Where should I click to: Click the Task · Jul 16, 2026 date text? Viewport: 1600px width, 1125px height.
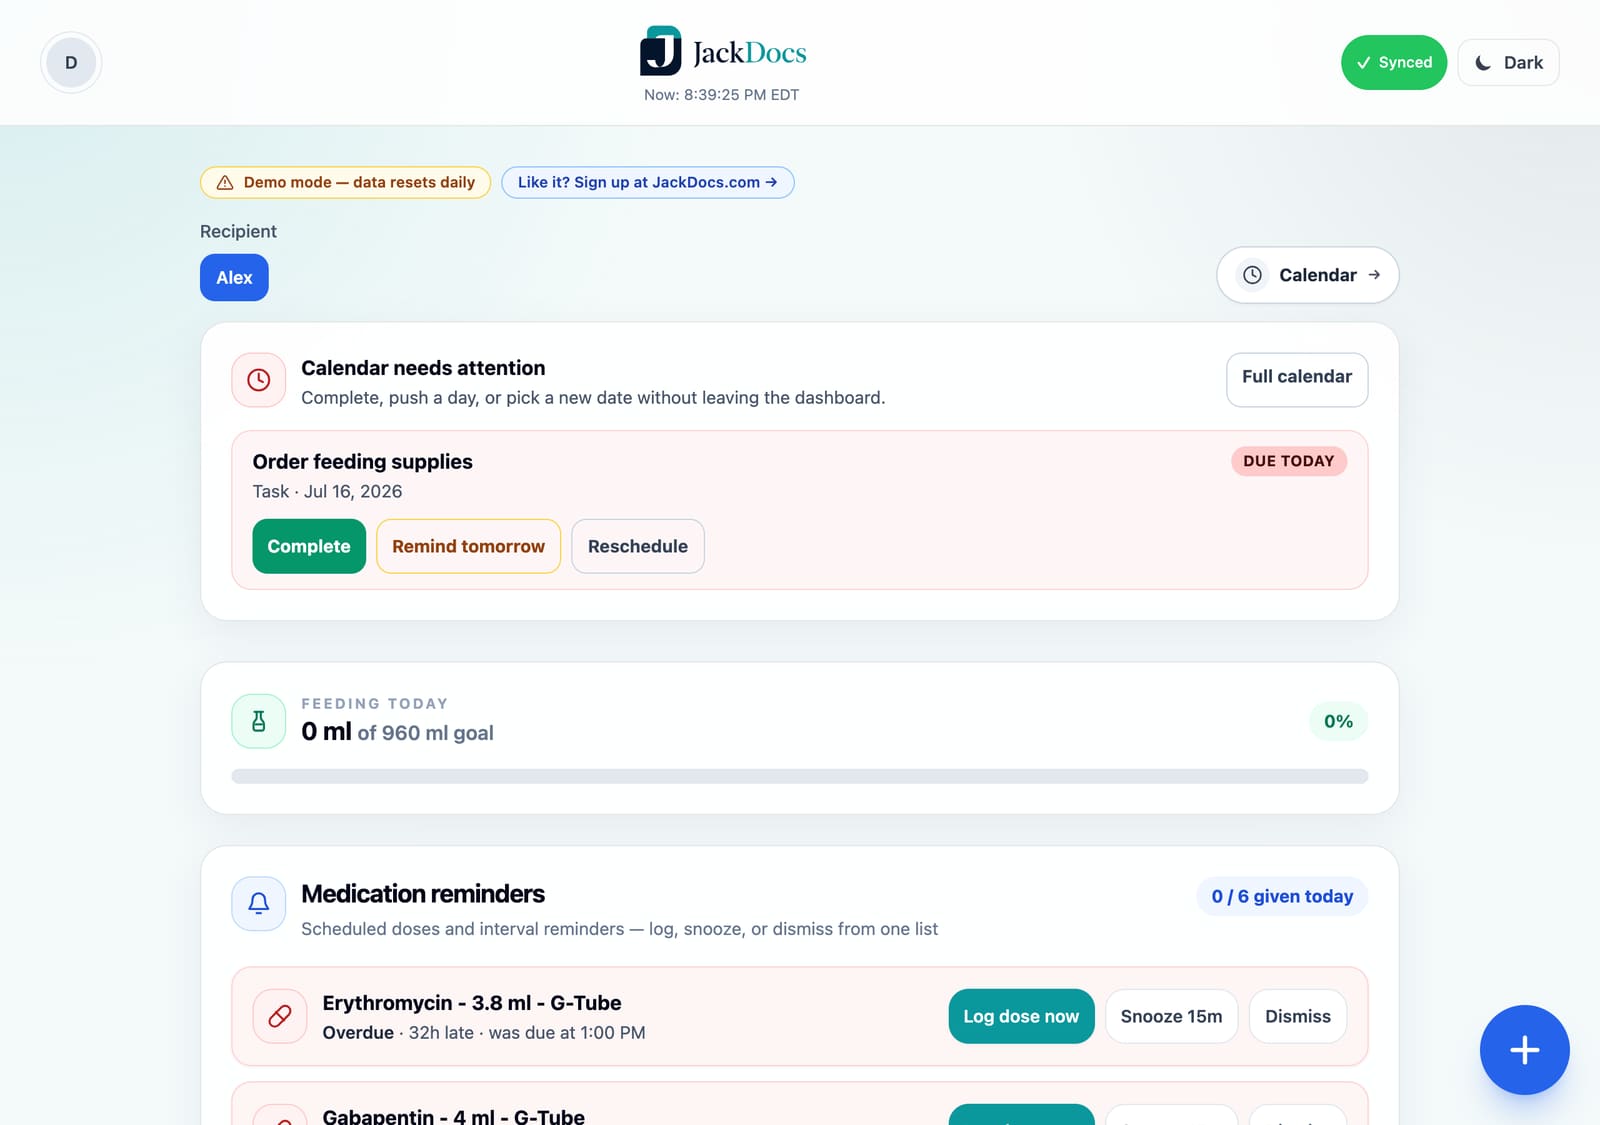click(327, 491)
